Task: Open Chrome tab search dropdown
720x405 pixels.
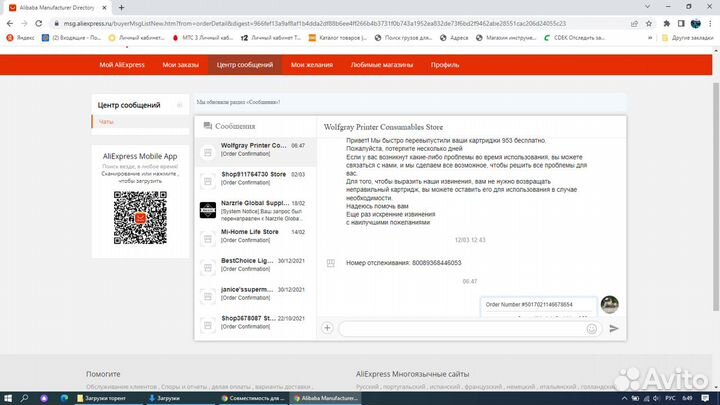Action: tap(647, 7)
